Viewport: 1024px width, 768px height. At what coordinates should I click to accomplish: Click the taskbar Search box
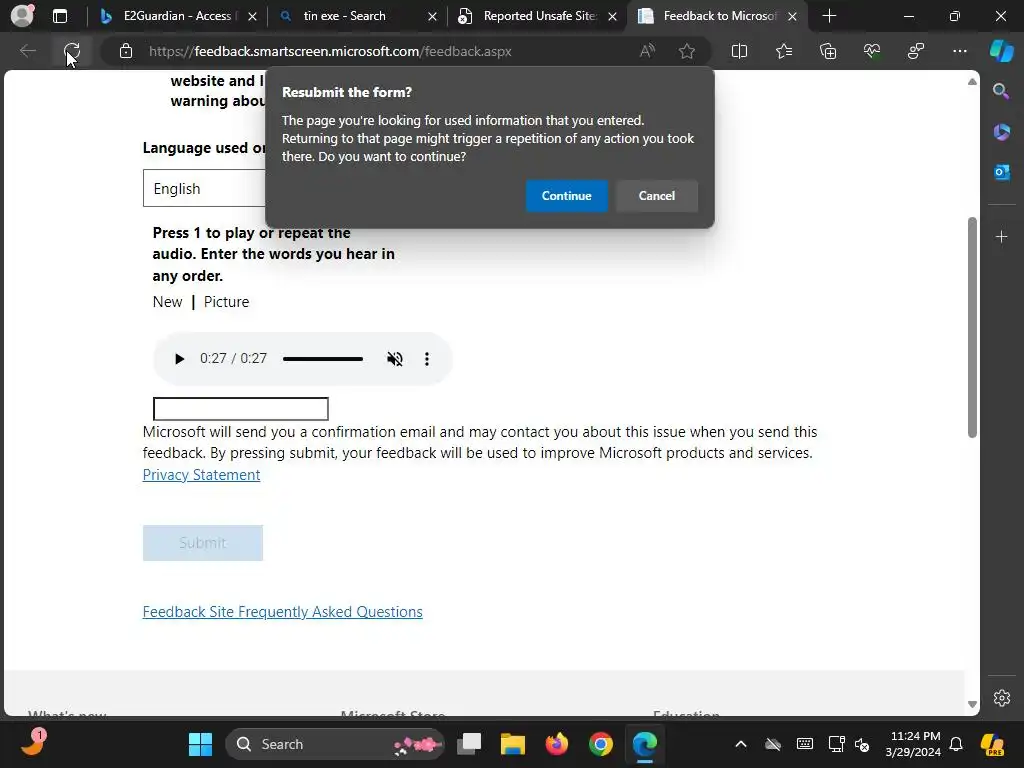tap(335, 744)
